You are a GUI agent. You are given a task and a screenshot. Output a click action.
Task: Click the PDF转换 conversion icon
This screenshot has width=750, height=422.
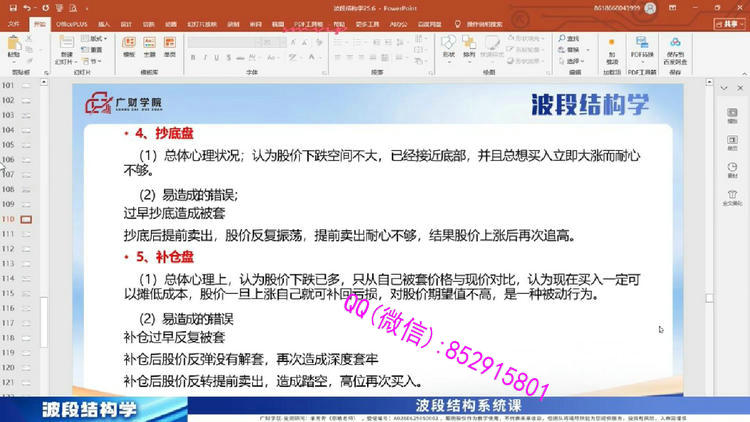pos(642,47)
